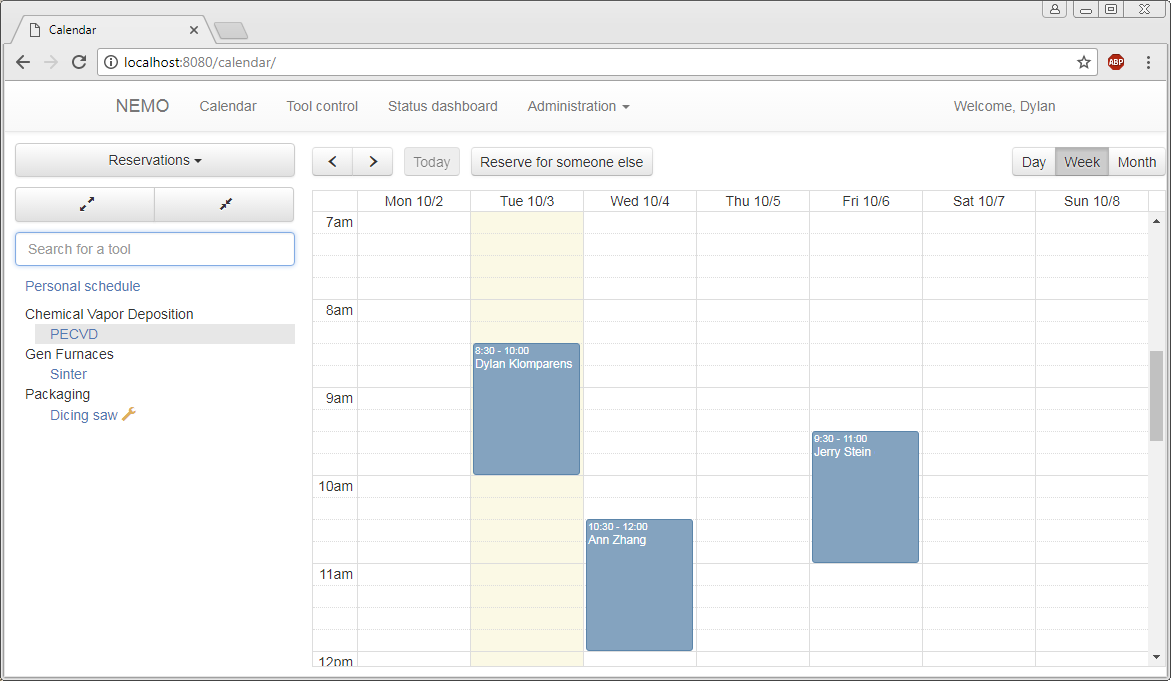Open Chrome user profile icon
This screenshot has height=681, width=1171.
point(1054,9)
